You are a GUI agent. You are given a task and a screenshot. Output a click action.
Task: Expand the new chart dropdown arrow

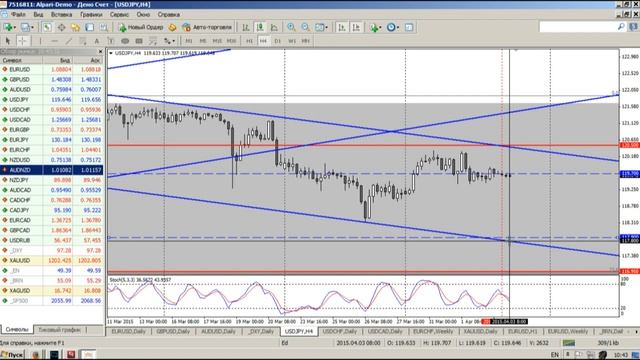tap(14, 28)
